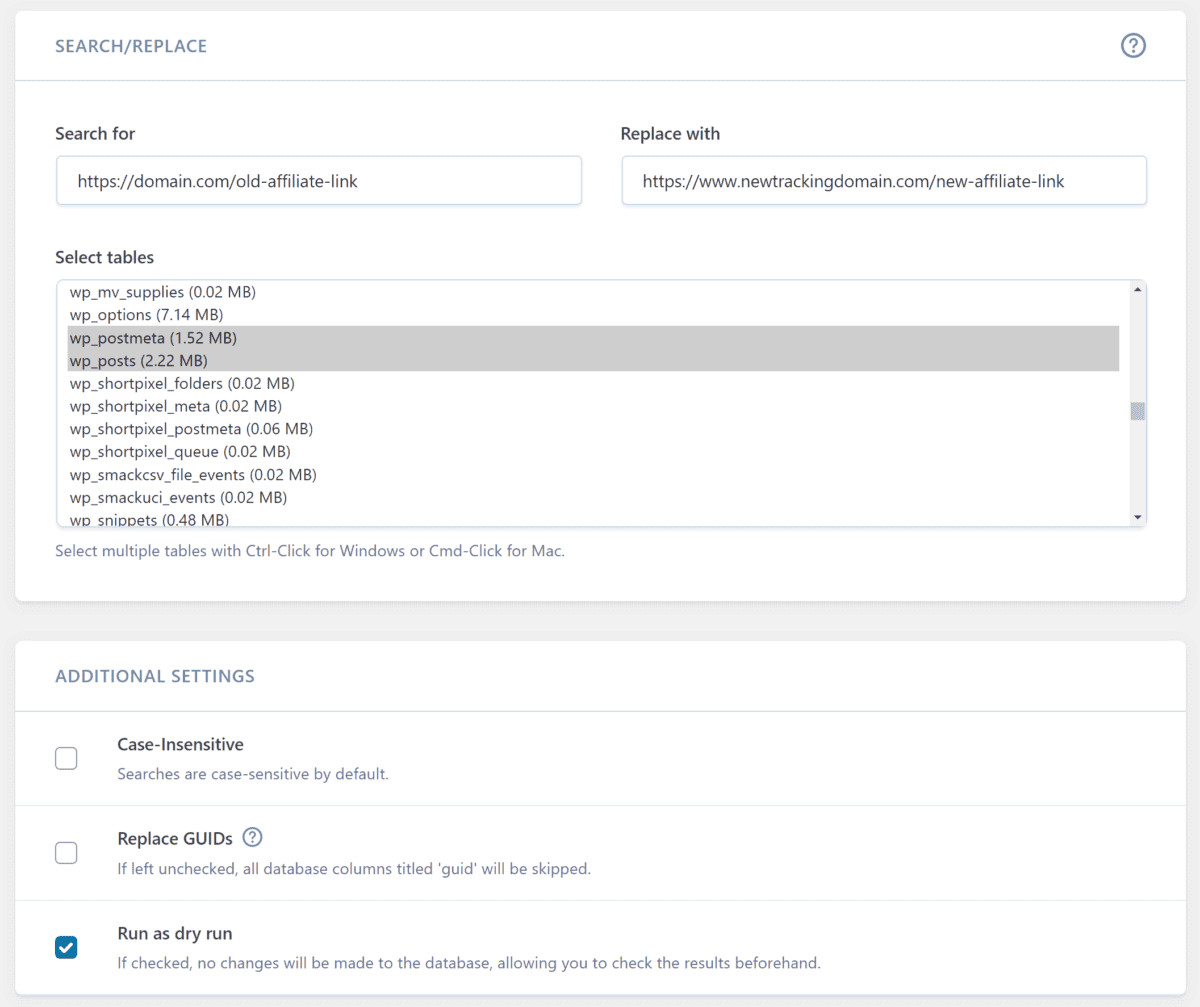This screenshot has height=1007, width=1200.
Task: Disable the Run as dry run option
Action: pyautogui.click(x=66, y=947)
